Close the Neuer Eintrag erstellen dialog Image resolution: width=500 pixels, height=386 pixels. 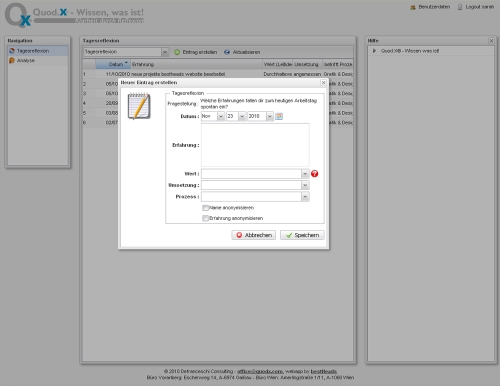pyautogui.click(x=323, y=83)
